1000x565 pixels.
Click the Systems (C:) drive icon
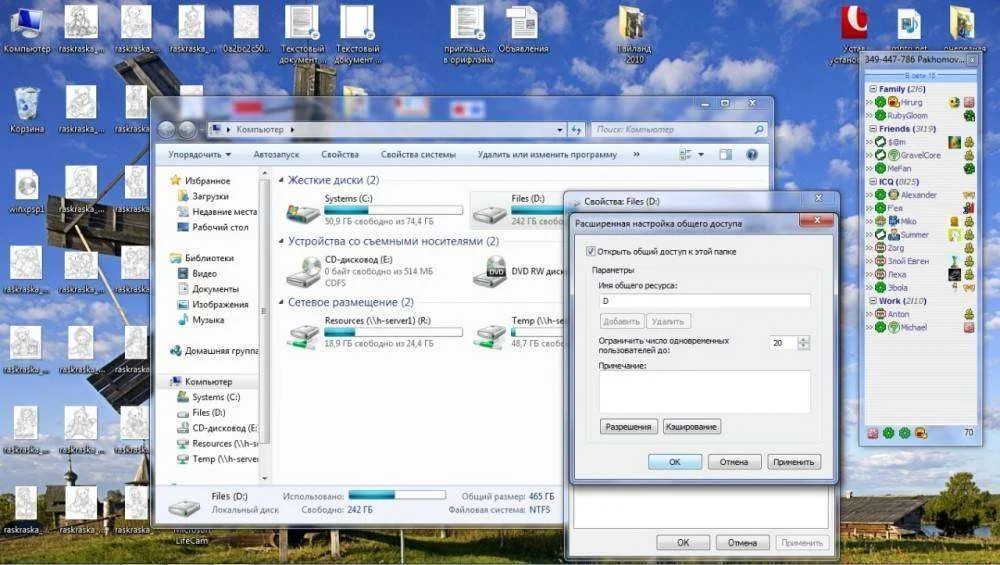[x=304, y=212]
